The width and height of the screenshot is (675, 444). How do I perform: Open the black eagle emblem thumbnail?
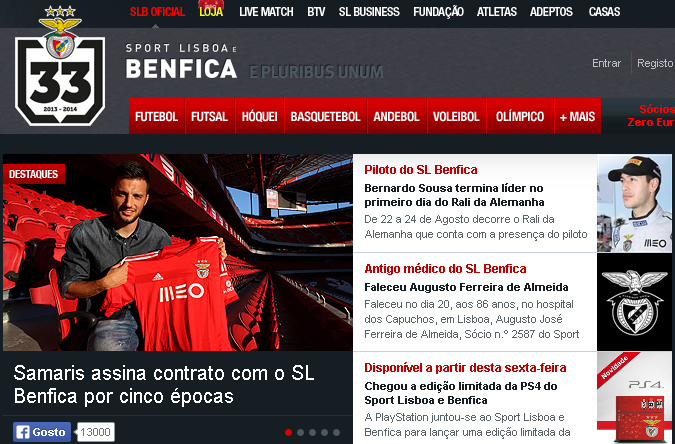coord(634,302)
